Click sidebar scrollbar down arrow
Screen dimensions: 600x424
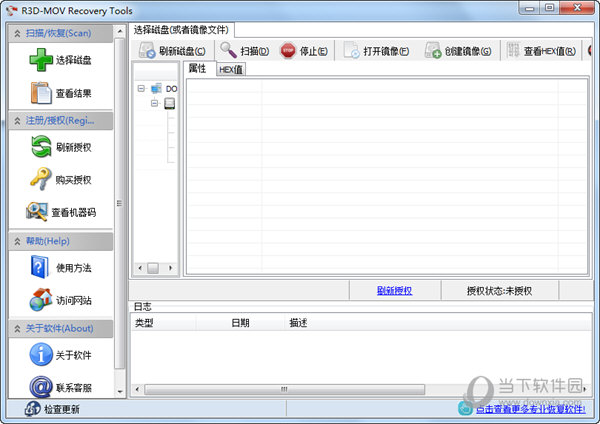(x=120, y=391)
